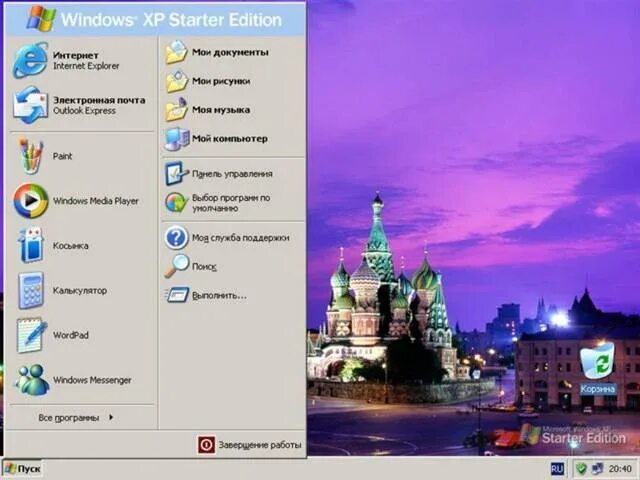Select the Корзина recycle bin on desktop
The height and width of the screenshot is (480, 640).
coord(598,369)
